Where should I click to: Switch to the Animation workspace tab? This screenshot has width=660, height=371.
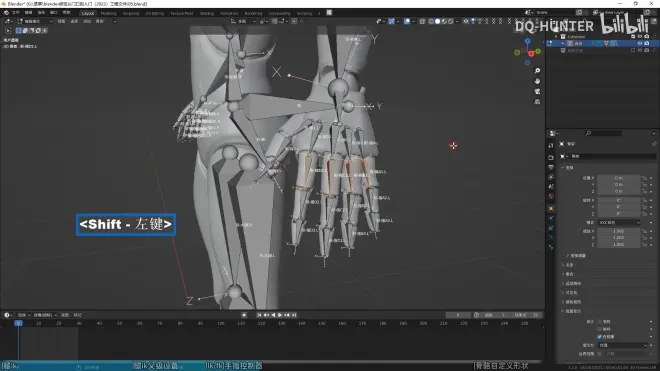(229, 13)
